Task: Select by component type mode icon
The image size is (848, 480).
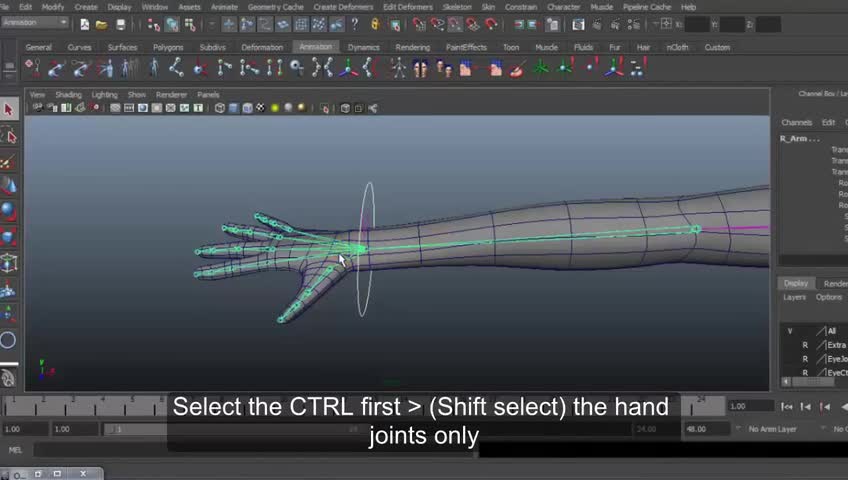Action: tap(190, 24)
